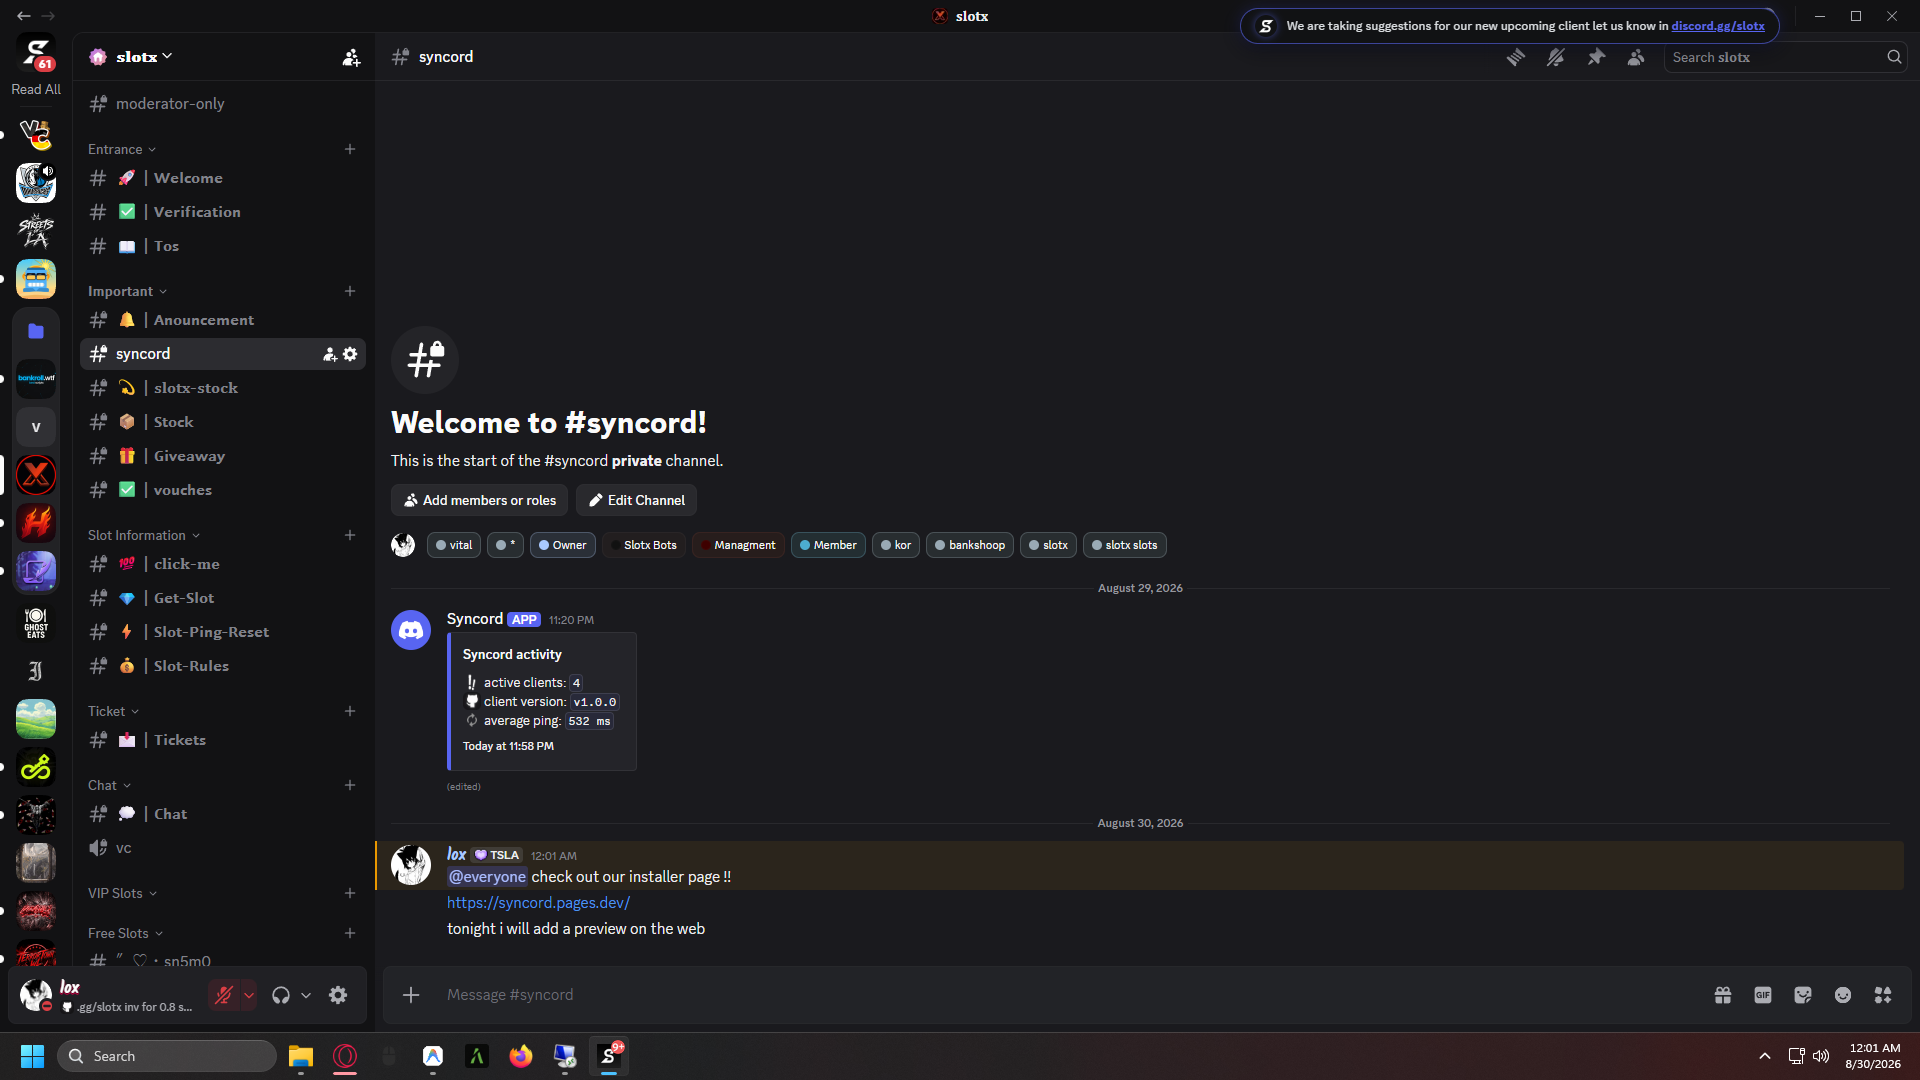Open the Anouncement channel

pos(223,320)
